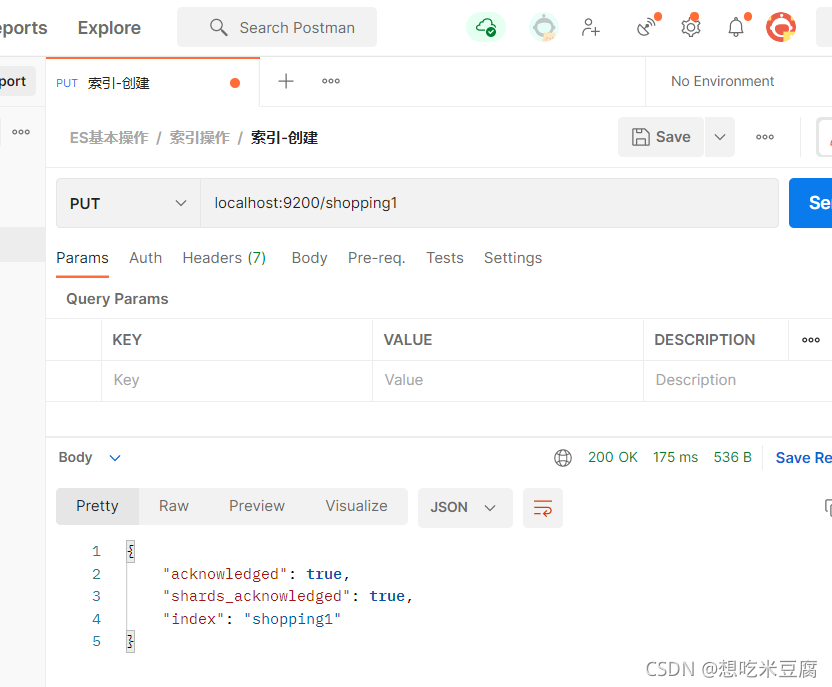Click the 536 B response size

[x=732, y=457]
